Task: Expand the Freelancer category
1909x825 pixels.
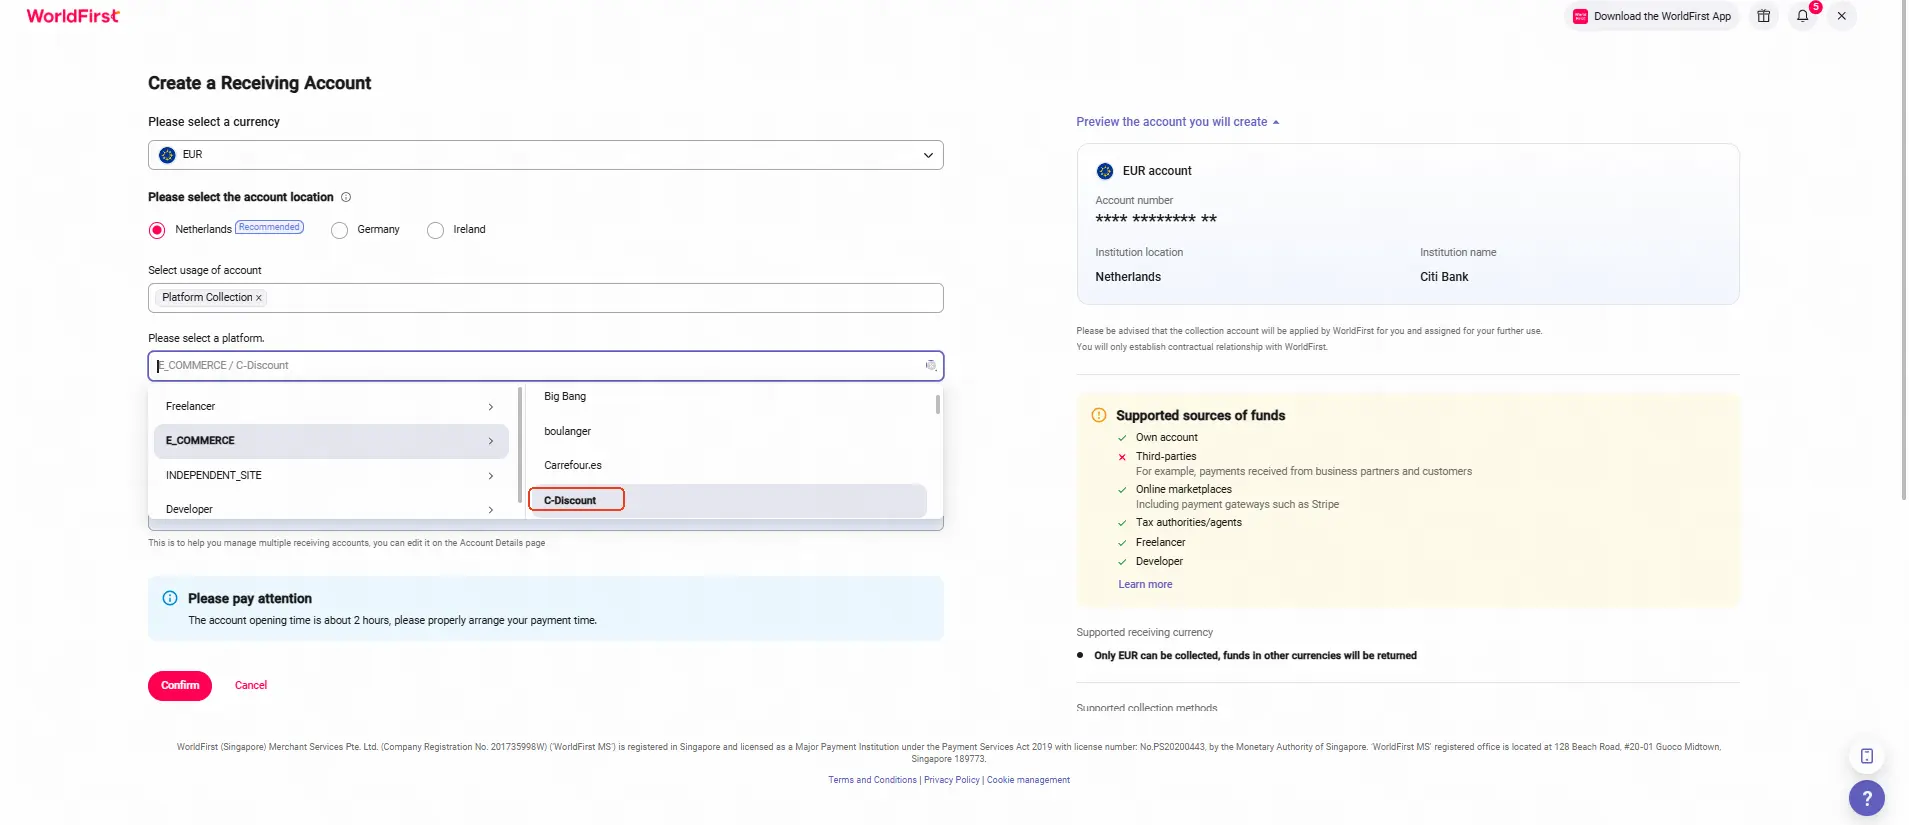Action: tap(331, 407)
